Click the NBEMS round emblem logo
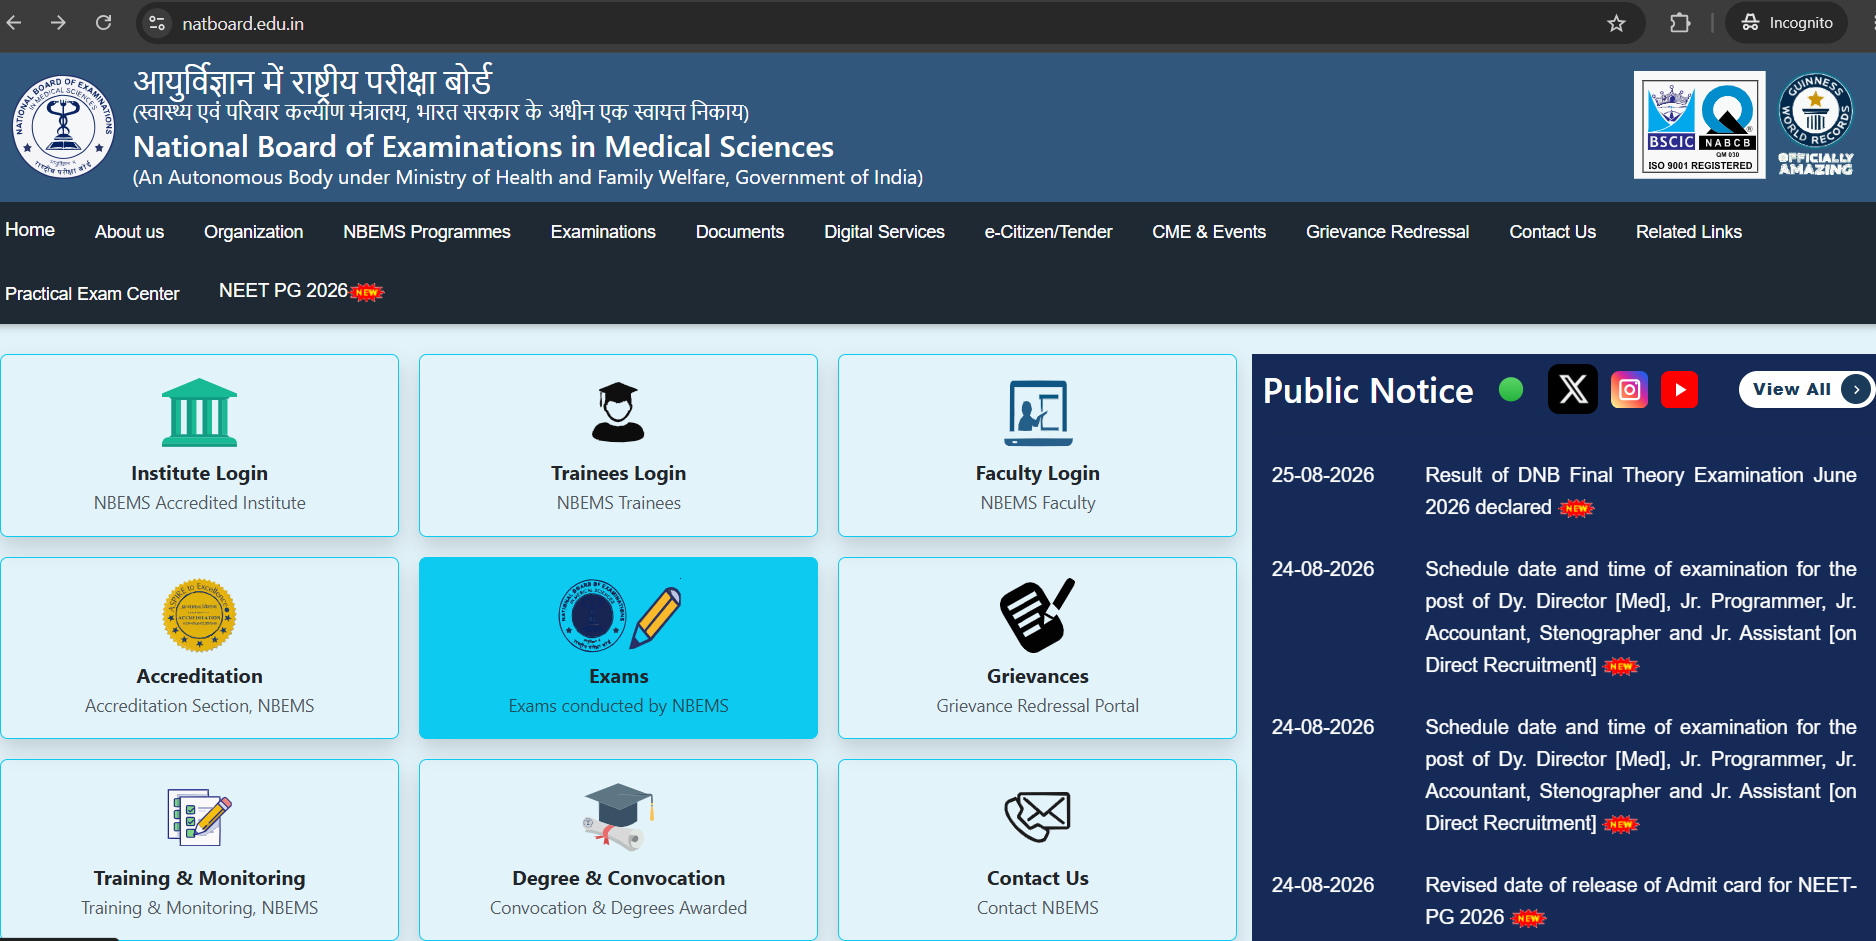Image resolution: width=1876 pixels, height=941 pixels. pos(64,127)
